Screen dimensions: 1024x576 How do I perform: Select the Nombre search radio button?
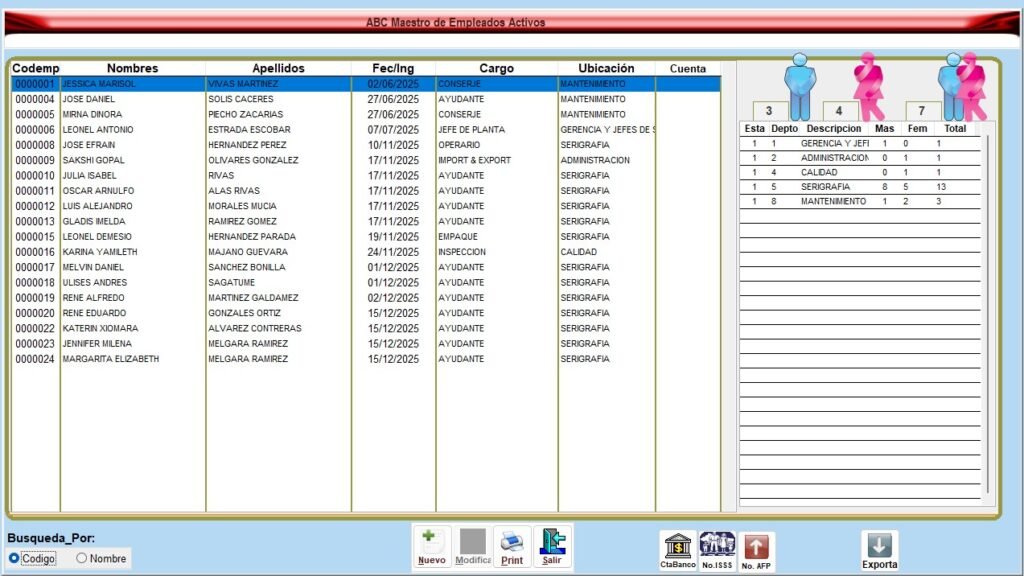(x=82, y=558)
